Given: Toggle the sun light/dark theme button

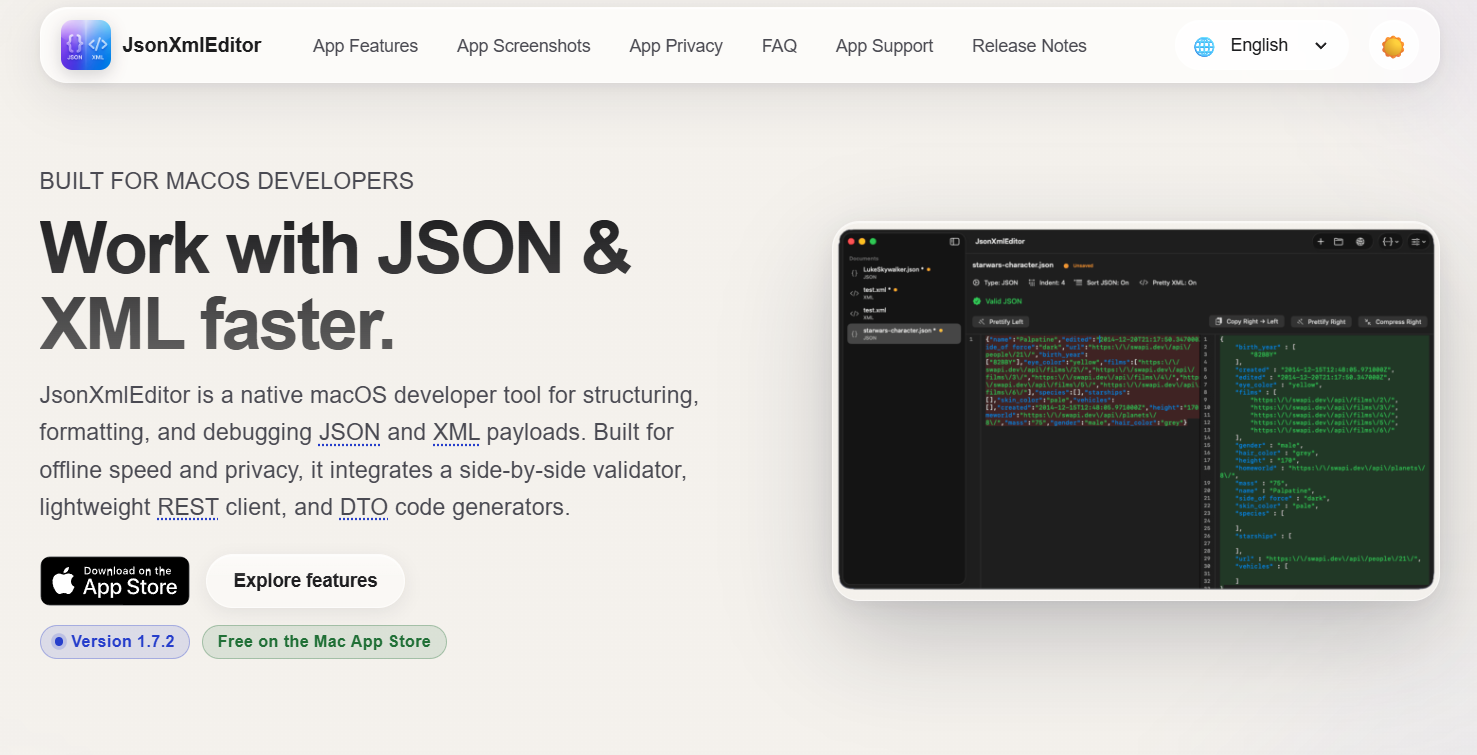Looking at the screenshot, I should (1393, 46).
